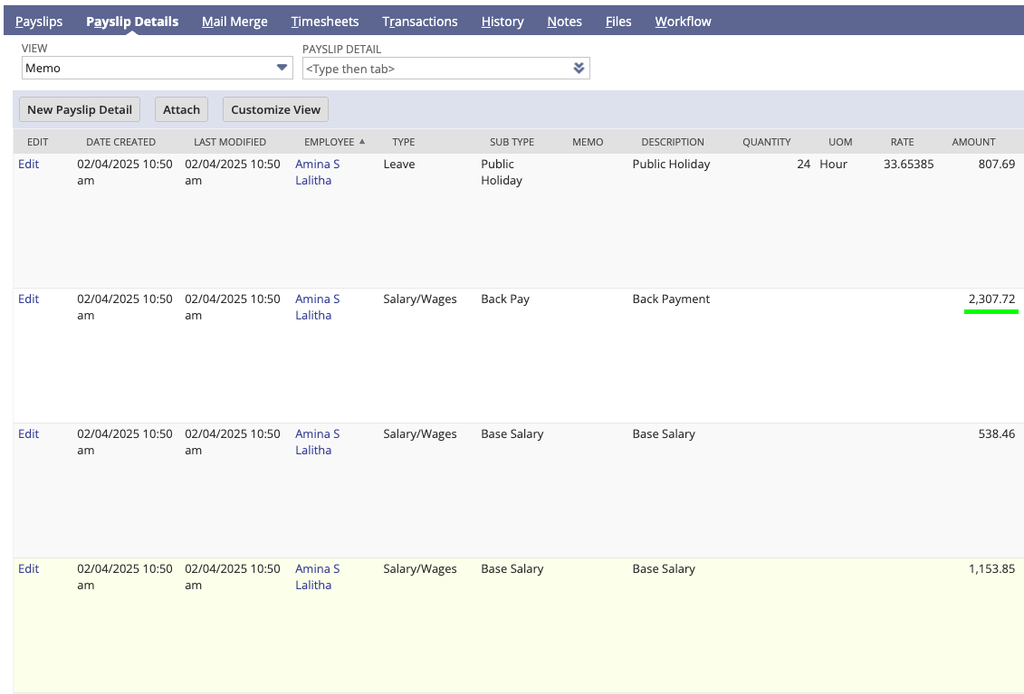Viewport: 1024px width, 694px height.
Task: Click the Attach button
Action: coord(182,110)
